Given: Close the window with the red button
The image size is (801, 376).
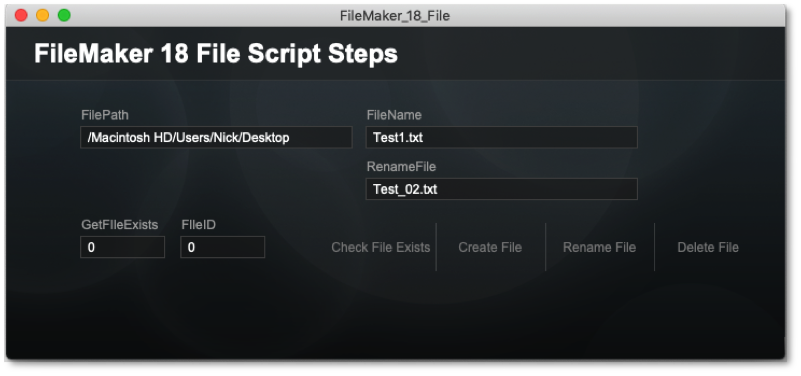Looking at the screenshot, I should pos(21,15).
